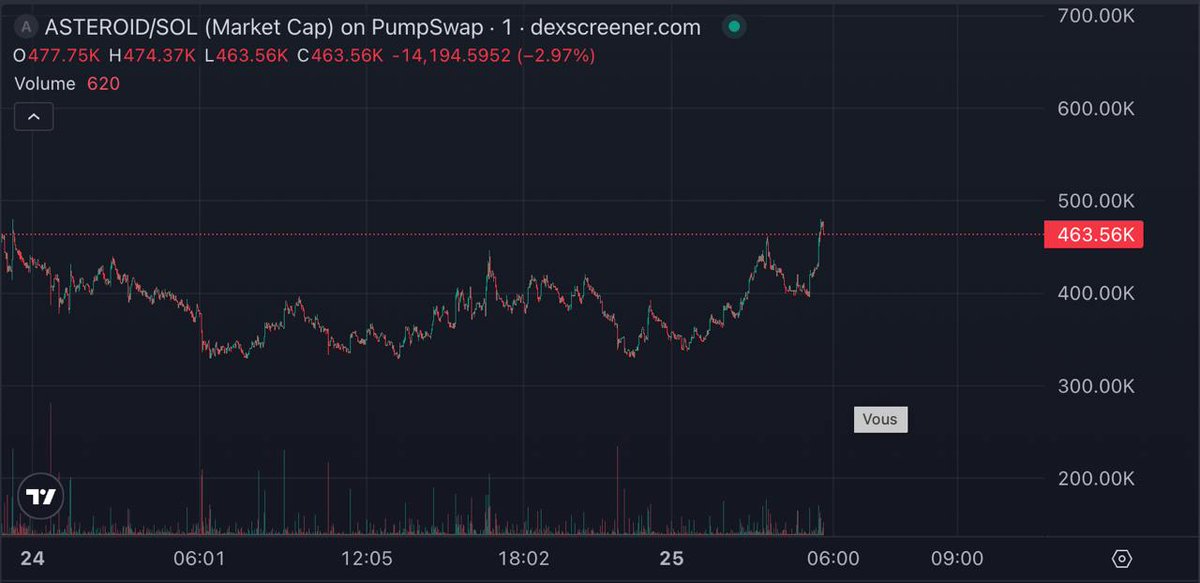The height and width of the screenshot is (583, 1200).
Task: Open chart settings hexagon icon
Action: (x=1121, y=558)
